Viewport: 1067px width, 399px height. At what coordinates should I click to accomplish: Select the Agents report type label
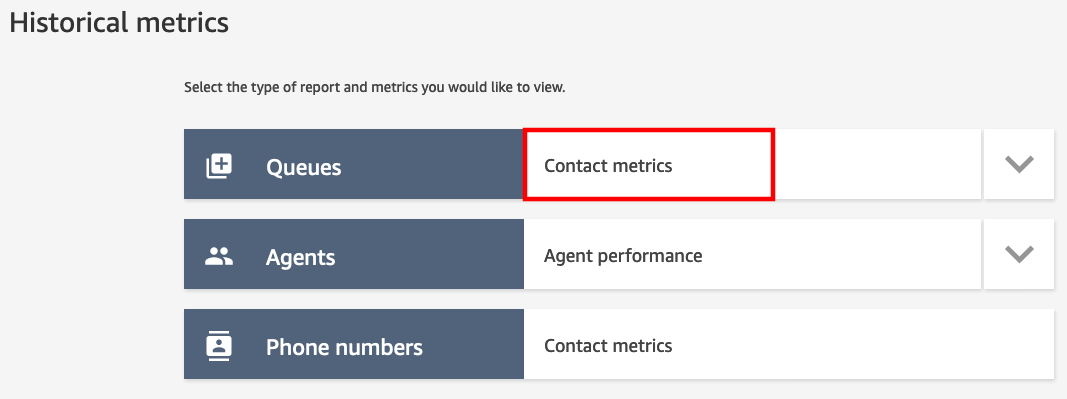300,257
